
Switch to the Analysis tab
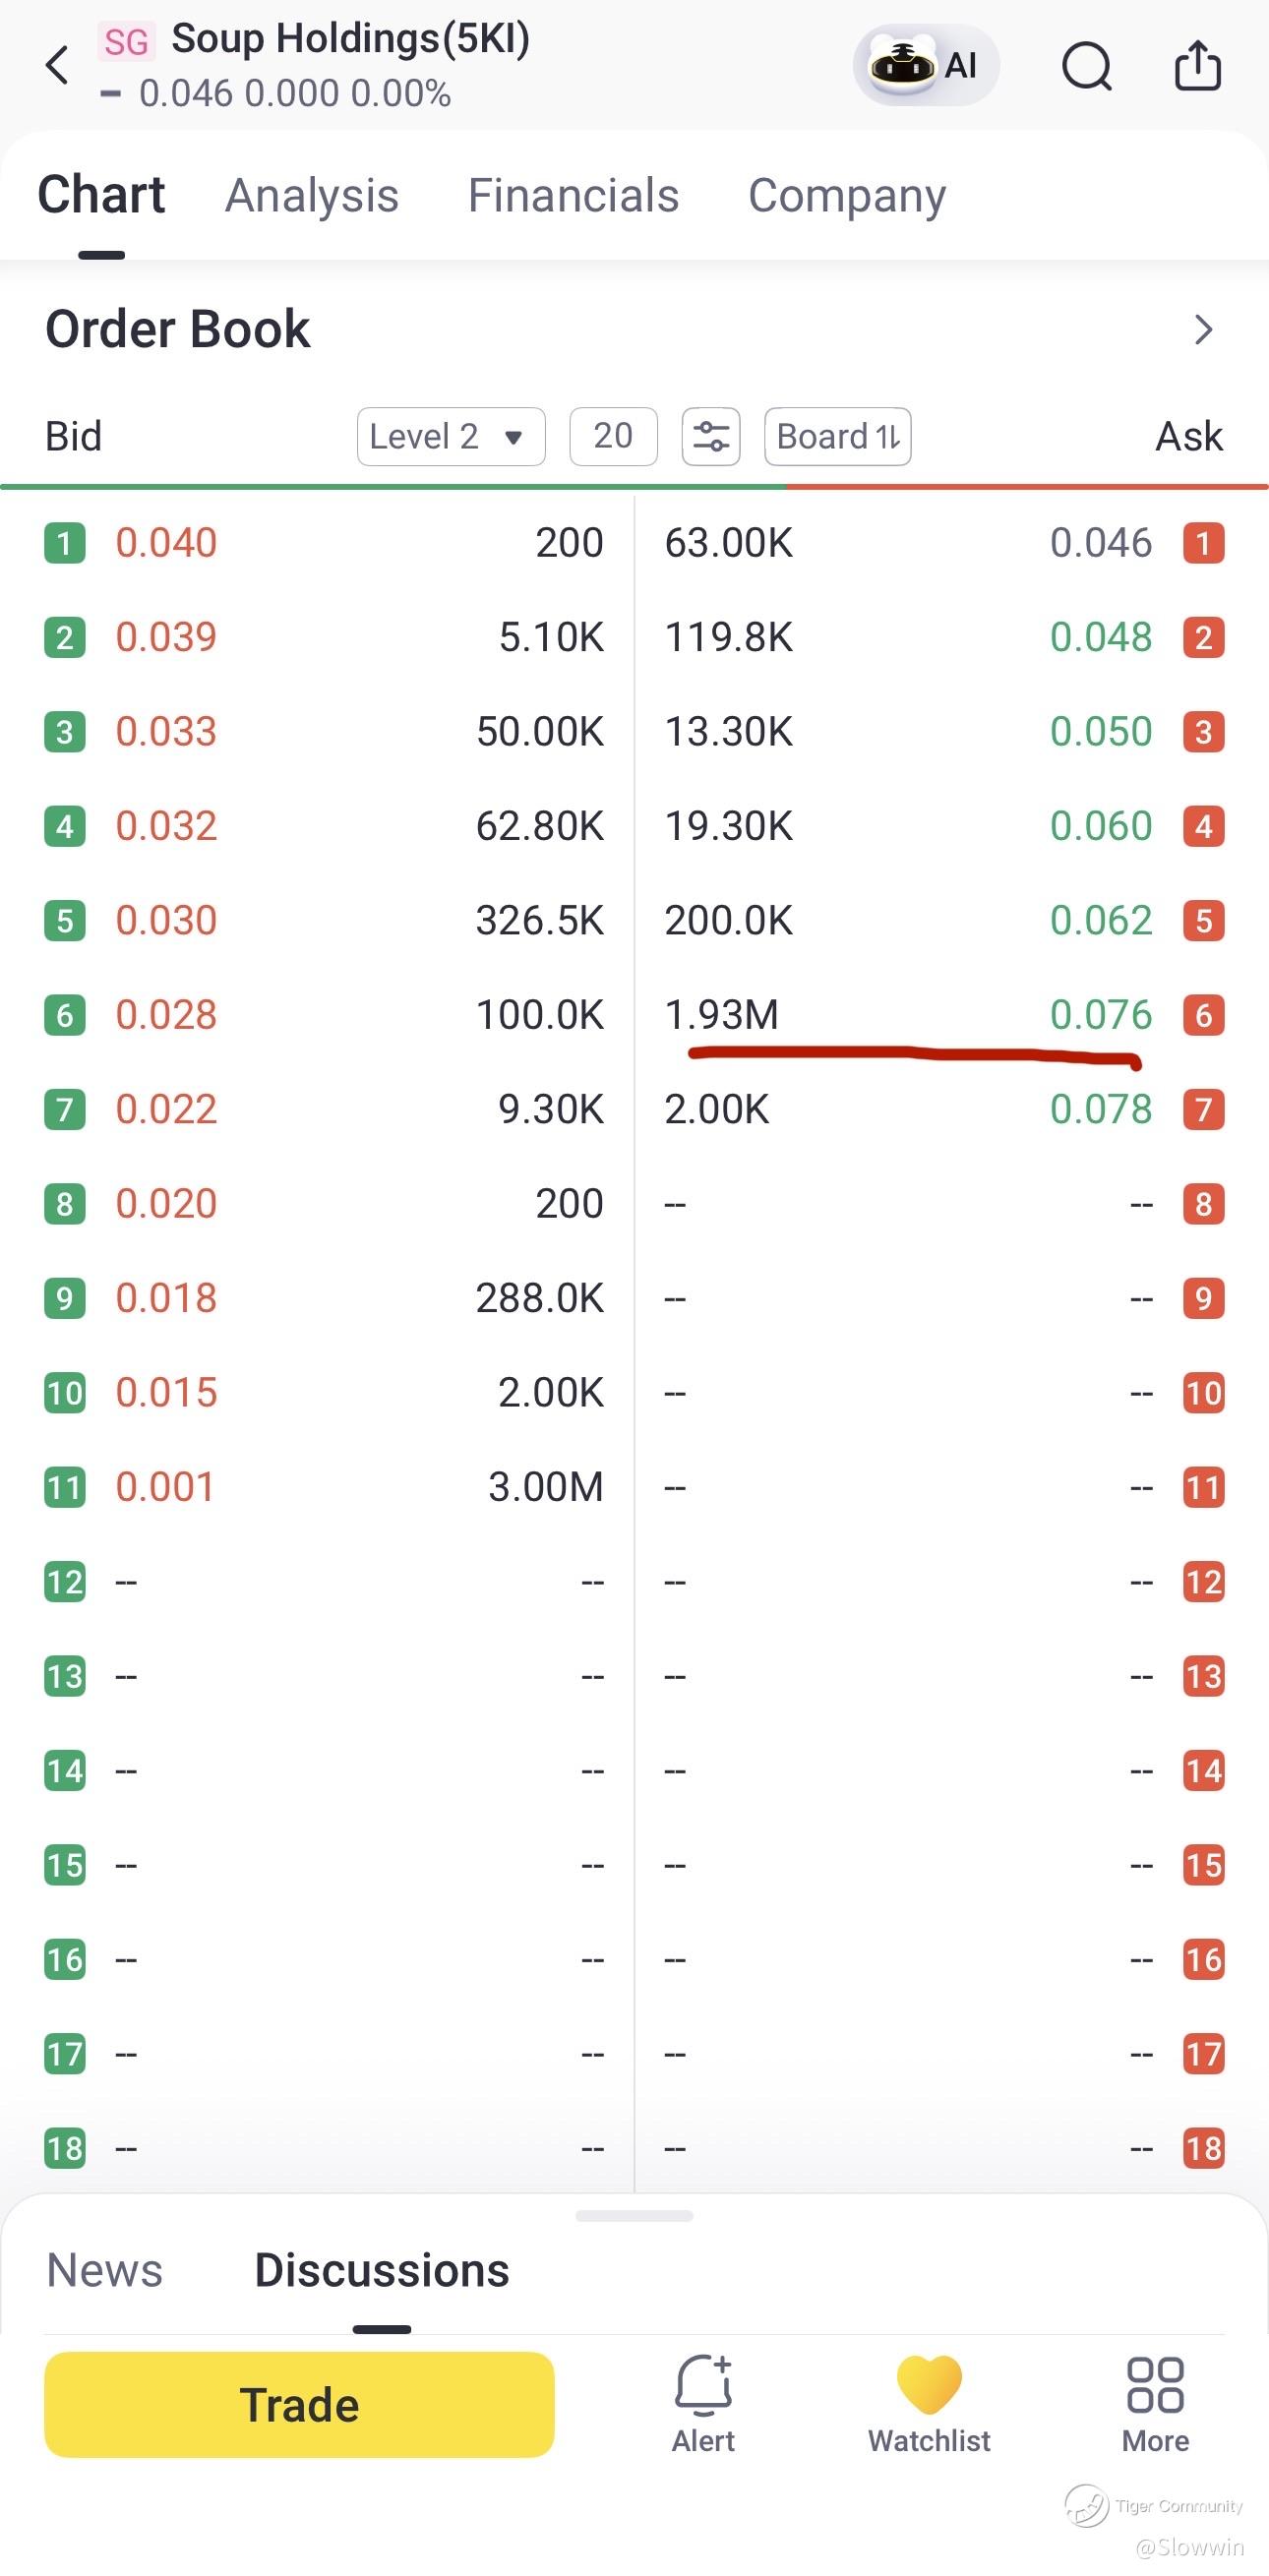[x=312, y=195]
